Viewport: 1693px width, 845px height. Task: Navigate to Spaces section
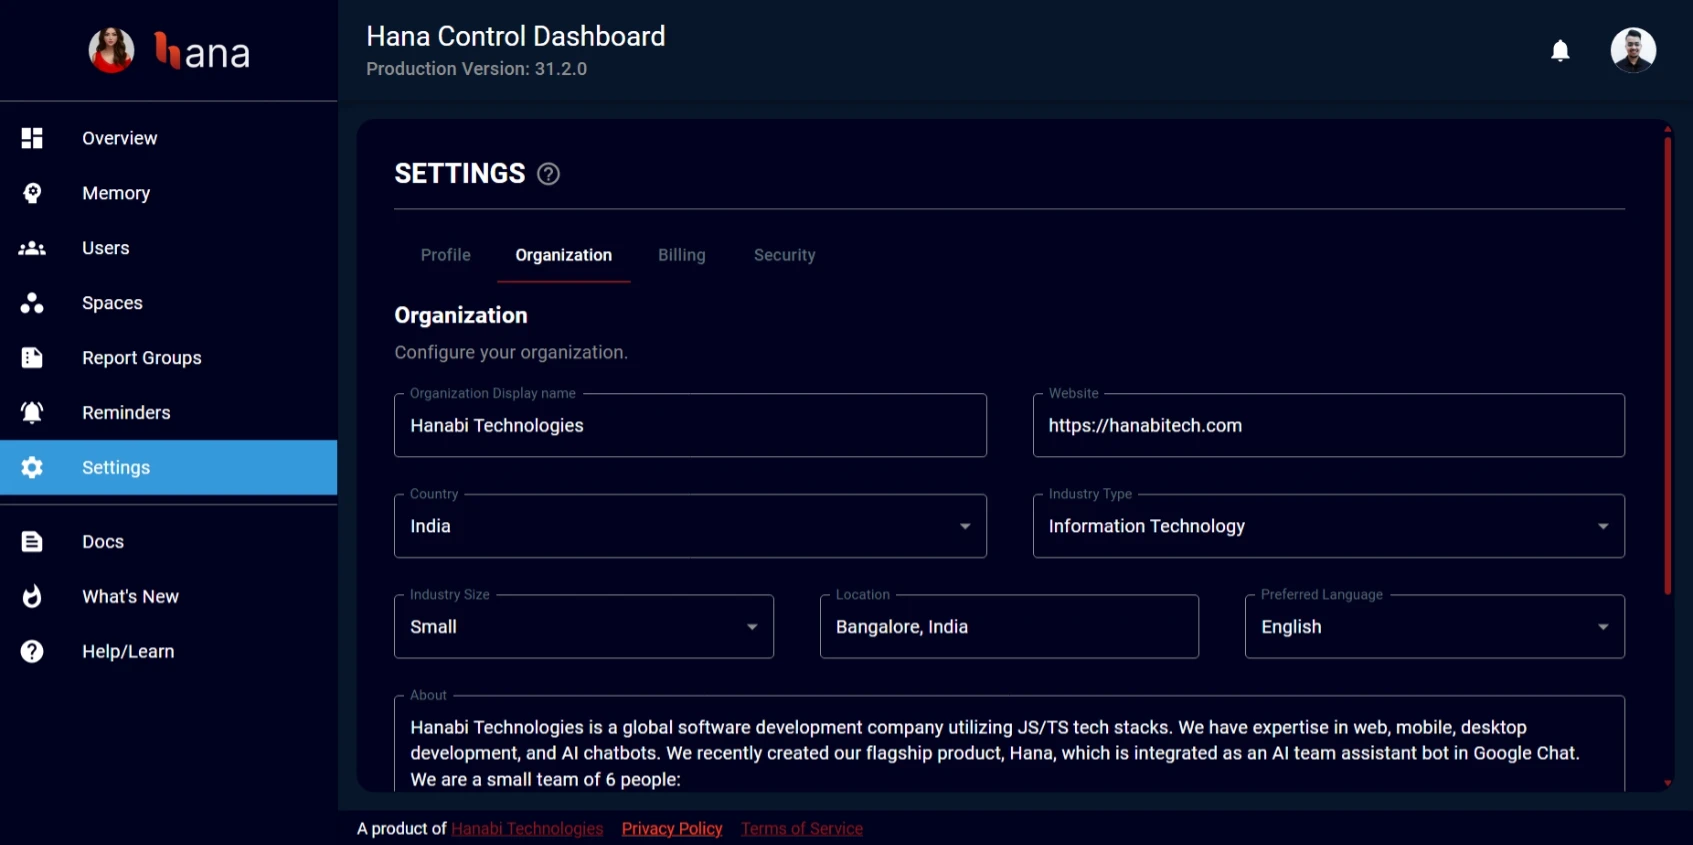(168, 303)
